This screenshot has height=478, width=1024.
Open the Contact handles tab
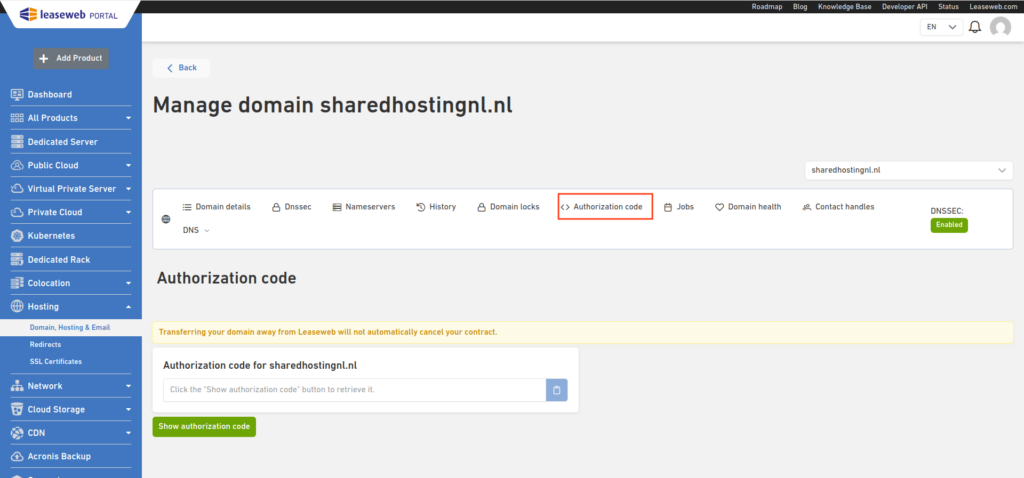click(x=839, y=207)
